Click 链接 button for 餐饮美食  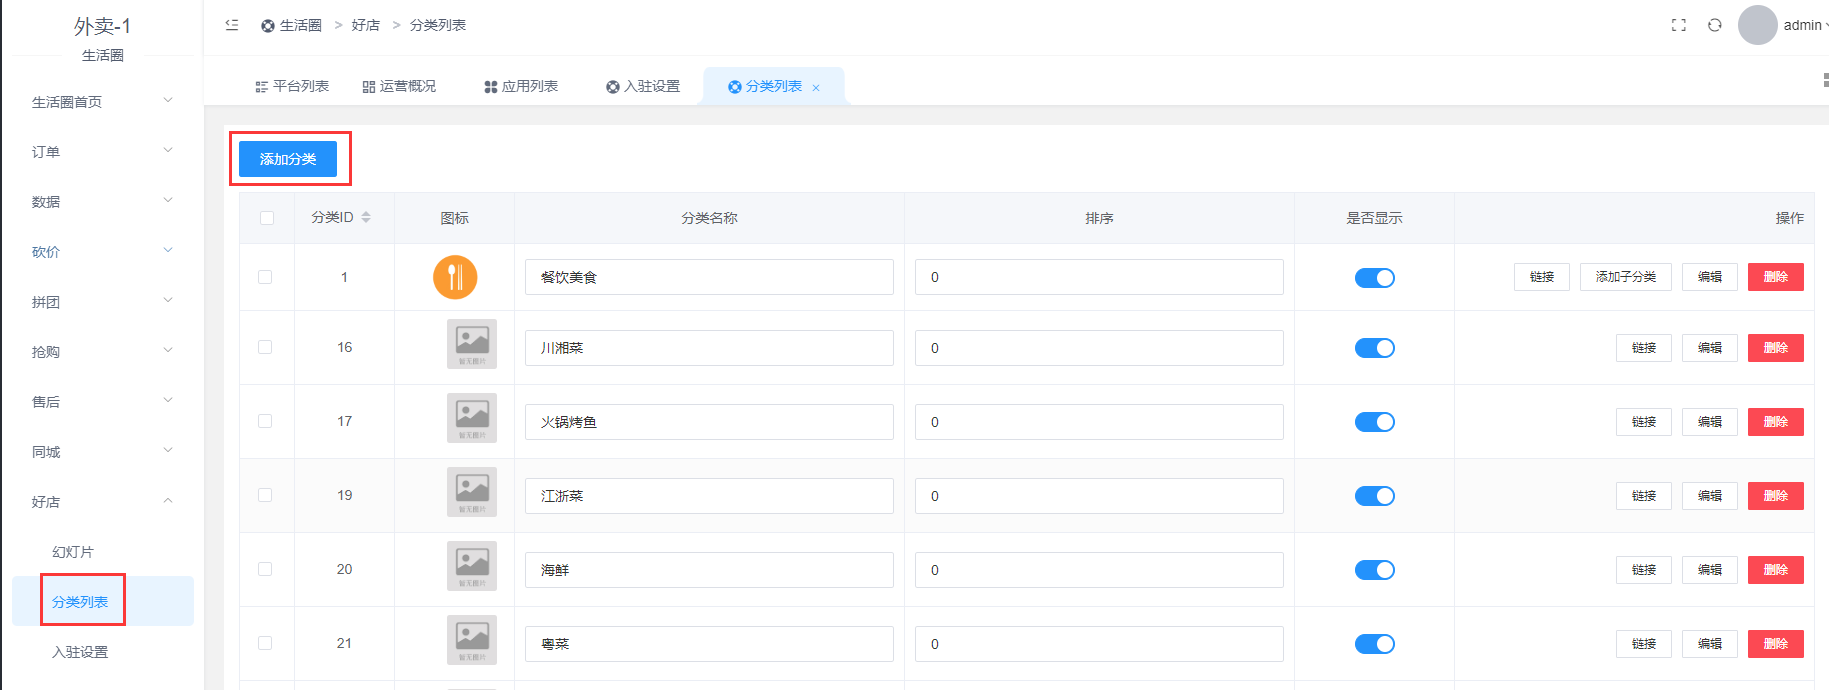tap(1542, 277)
